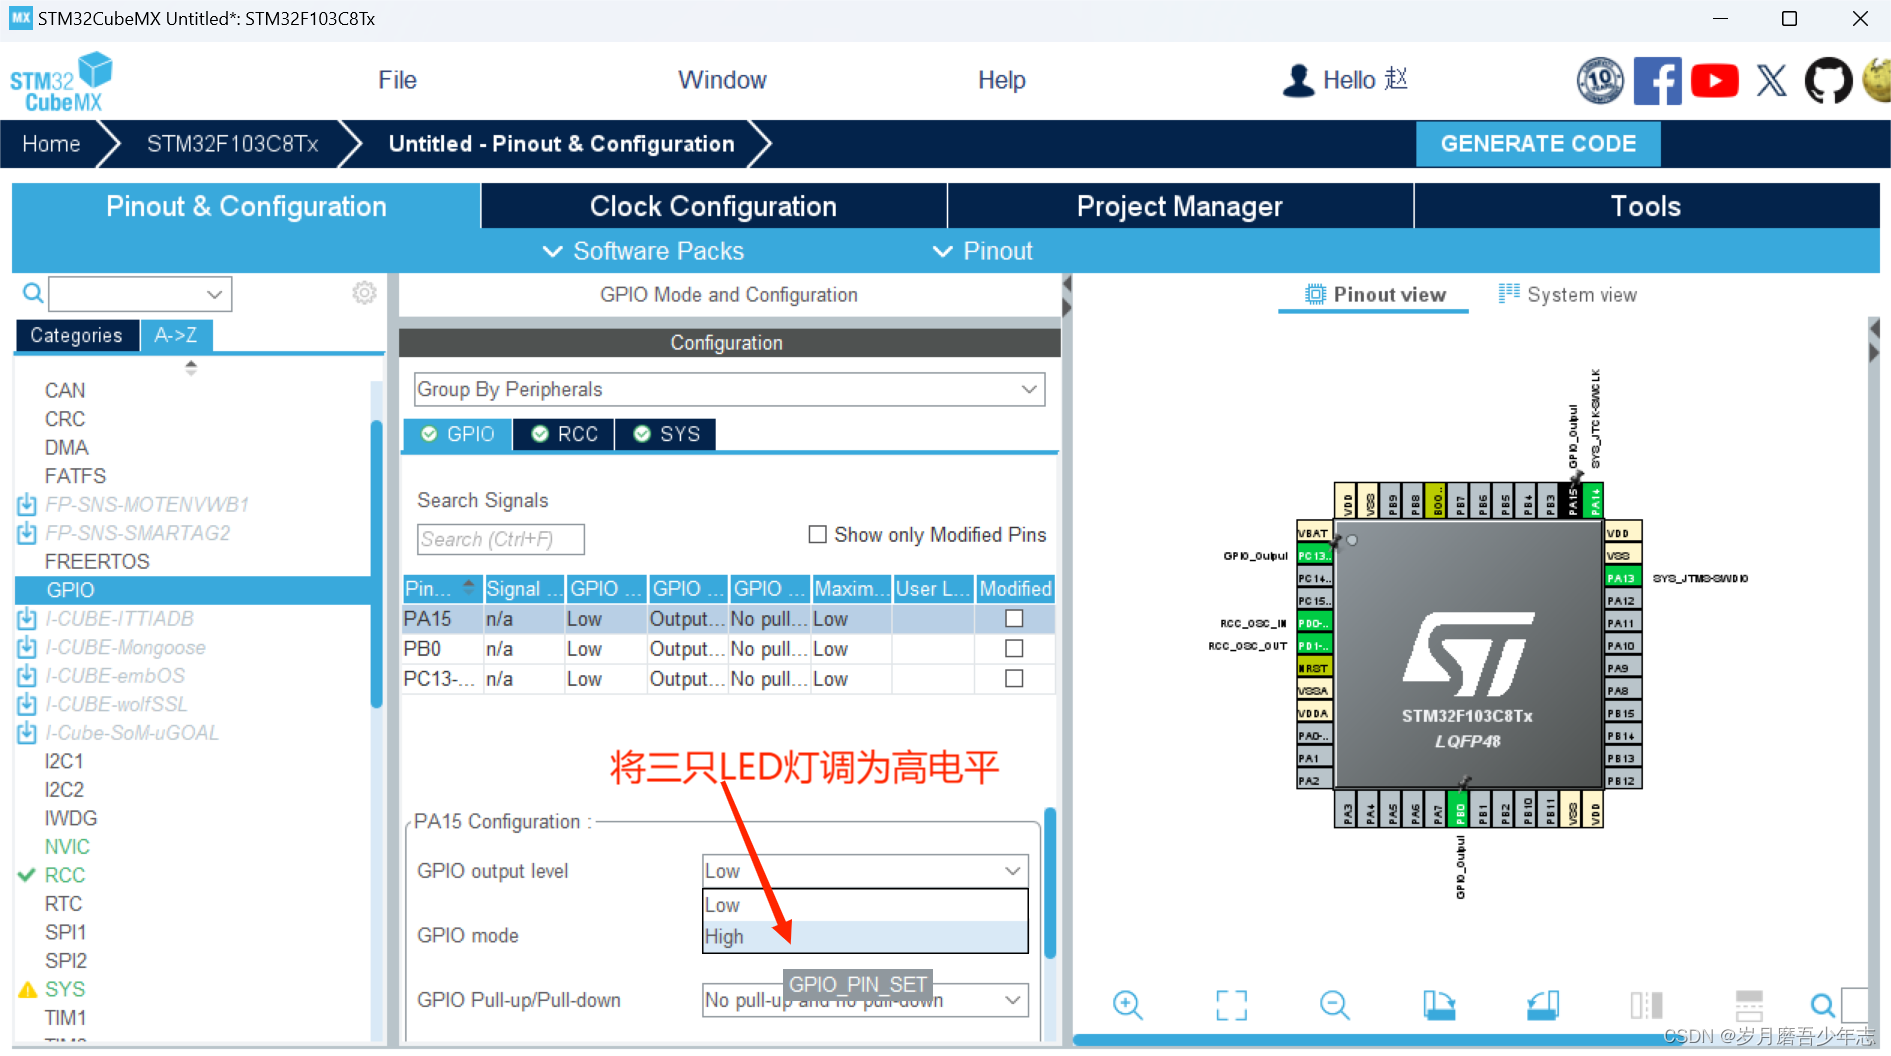Open the Group By Peripherals dropdown

(x=729, y=389)
